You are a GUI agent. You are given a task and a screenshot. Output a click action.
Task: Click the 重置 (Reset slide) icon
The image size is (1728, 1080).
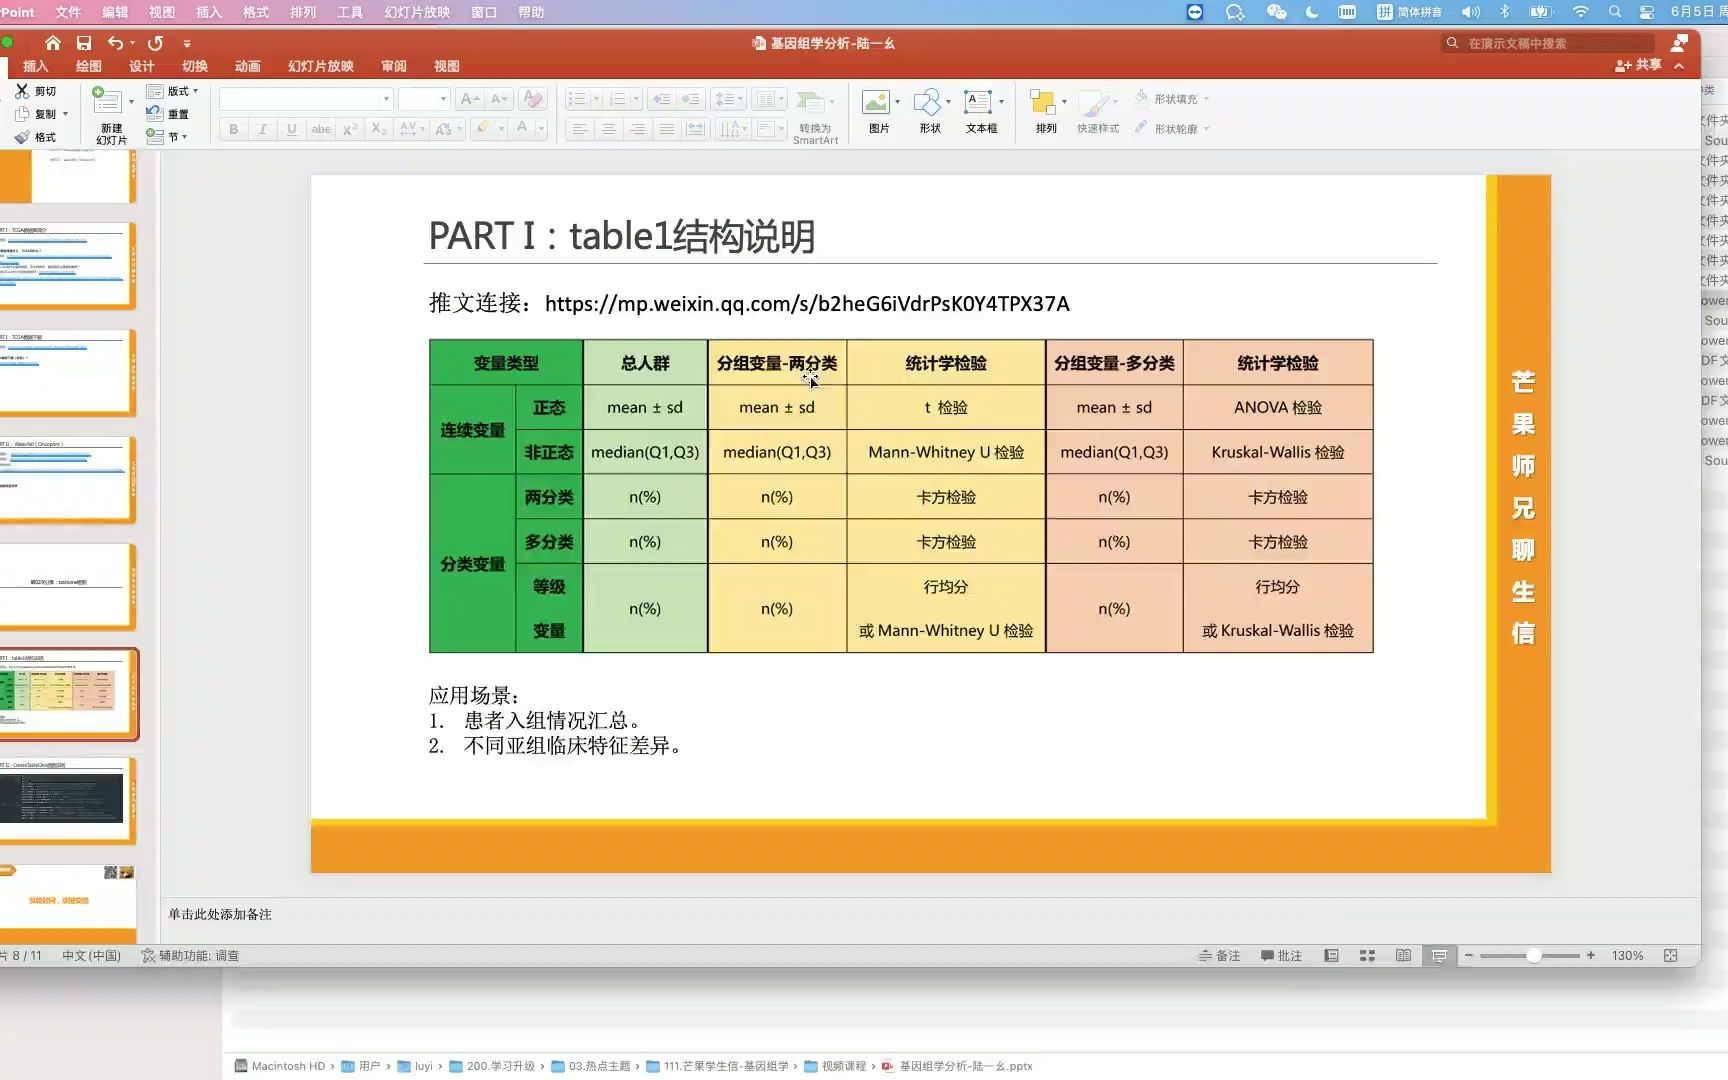173,113
